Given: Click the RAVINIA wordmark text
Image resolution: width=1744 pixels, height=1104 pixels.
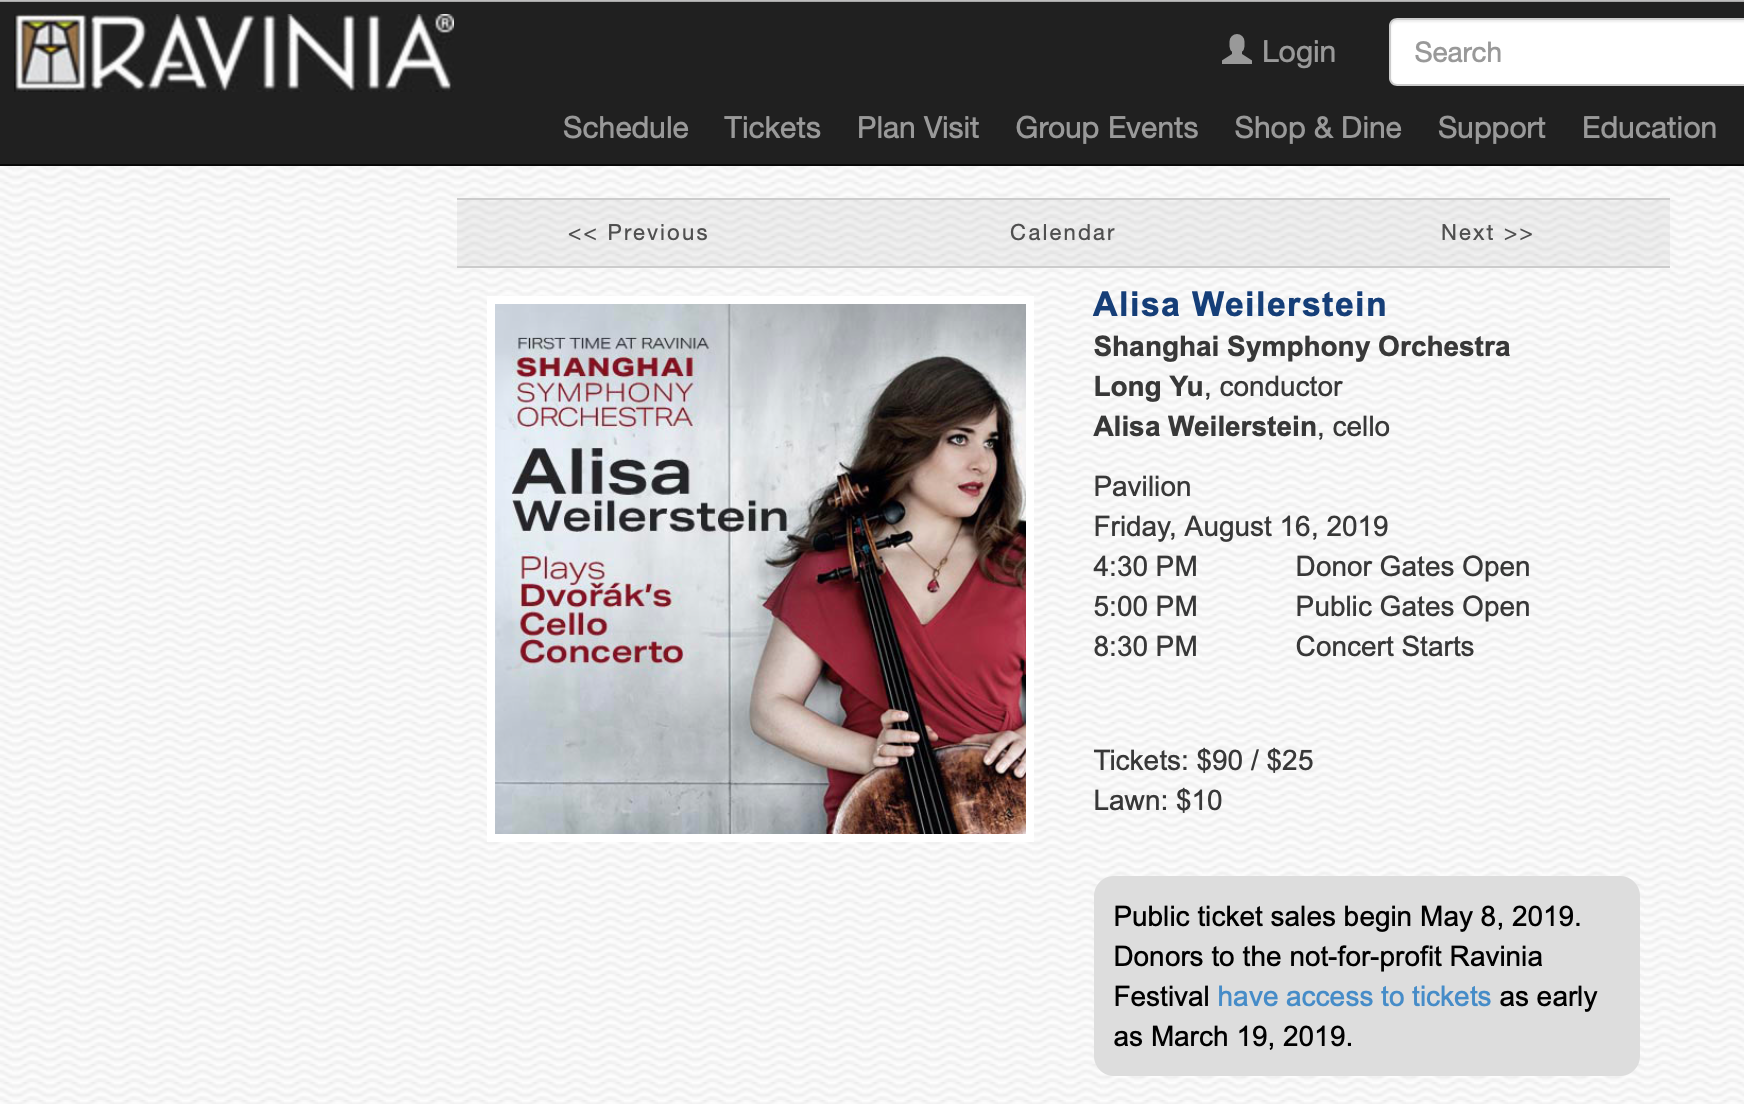Looking at the screenshot, I should pyautogui.click(x=272, y=54).
